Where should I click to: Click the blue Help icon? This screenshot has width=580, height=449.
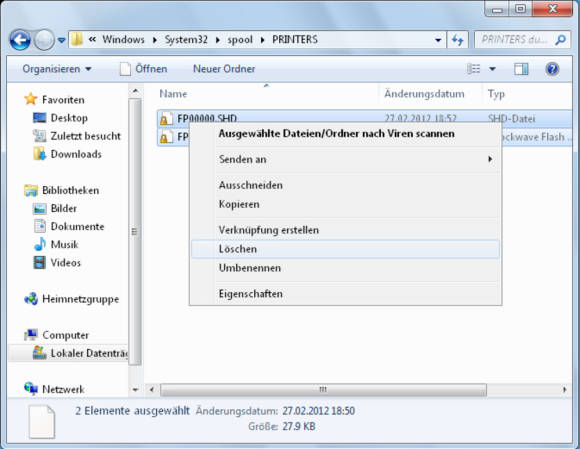(552, 69)
